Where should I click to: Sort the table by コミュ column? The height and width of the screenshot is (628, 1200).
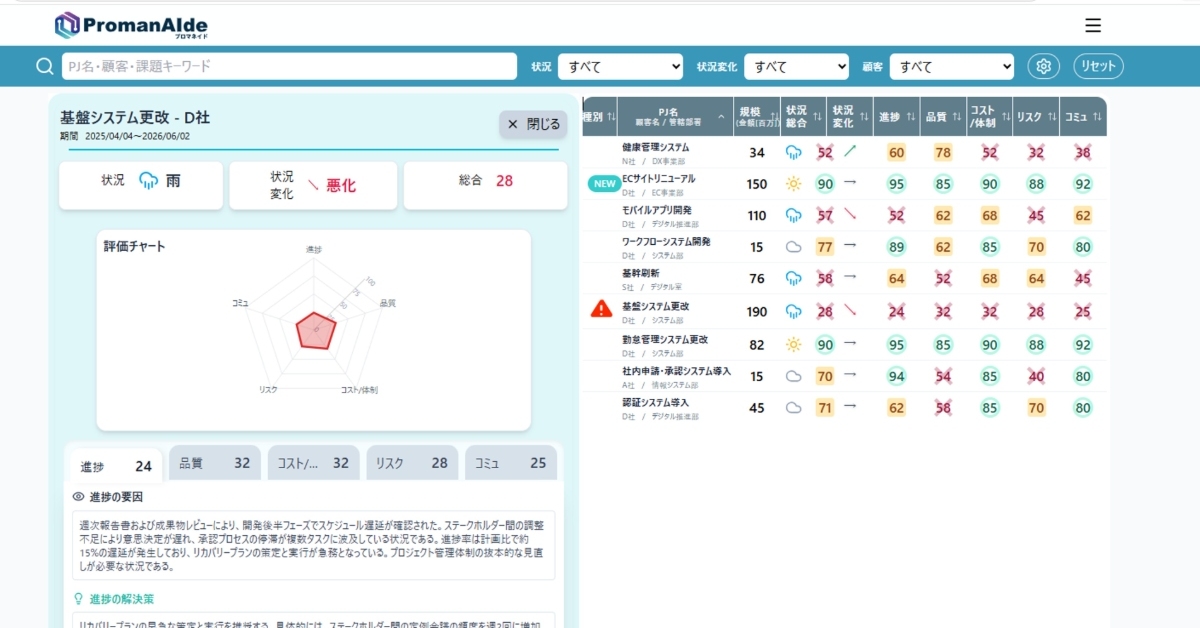1082,116
